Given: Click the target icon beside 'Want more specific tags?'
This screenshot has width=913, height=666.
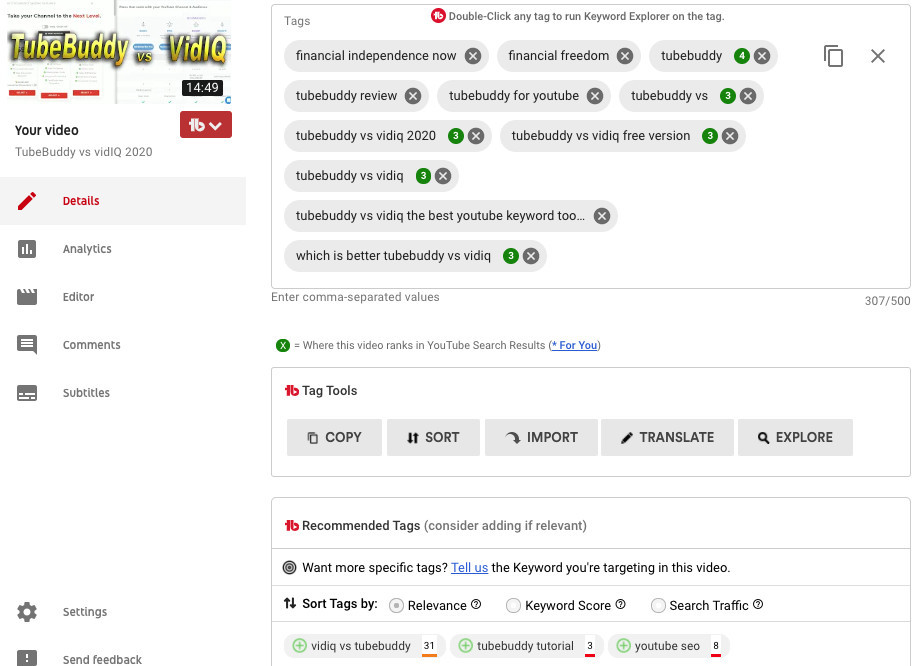Looking at the screenshot, I should [x=289, y=568].
